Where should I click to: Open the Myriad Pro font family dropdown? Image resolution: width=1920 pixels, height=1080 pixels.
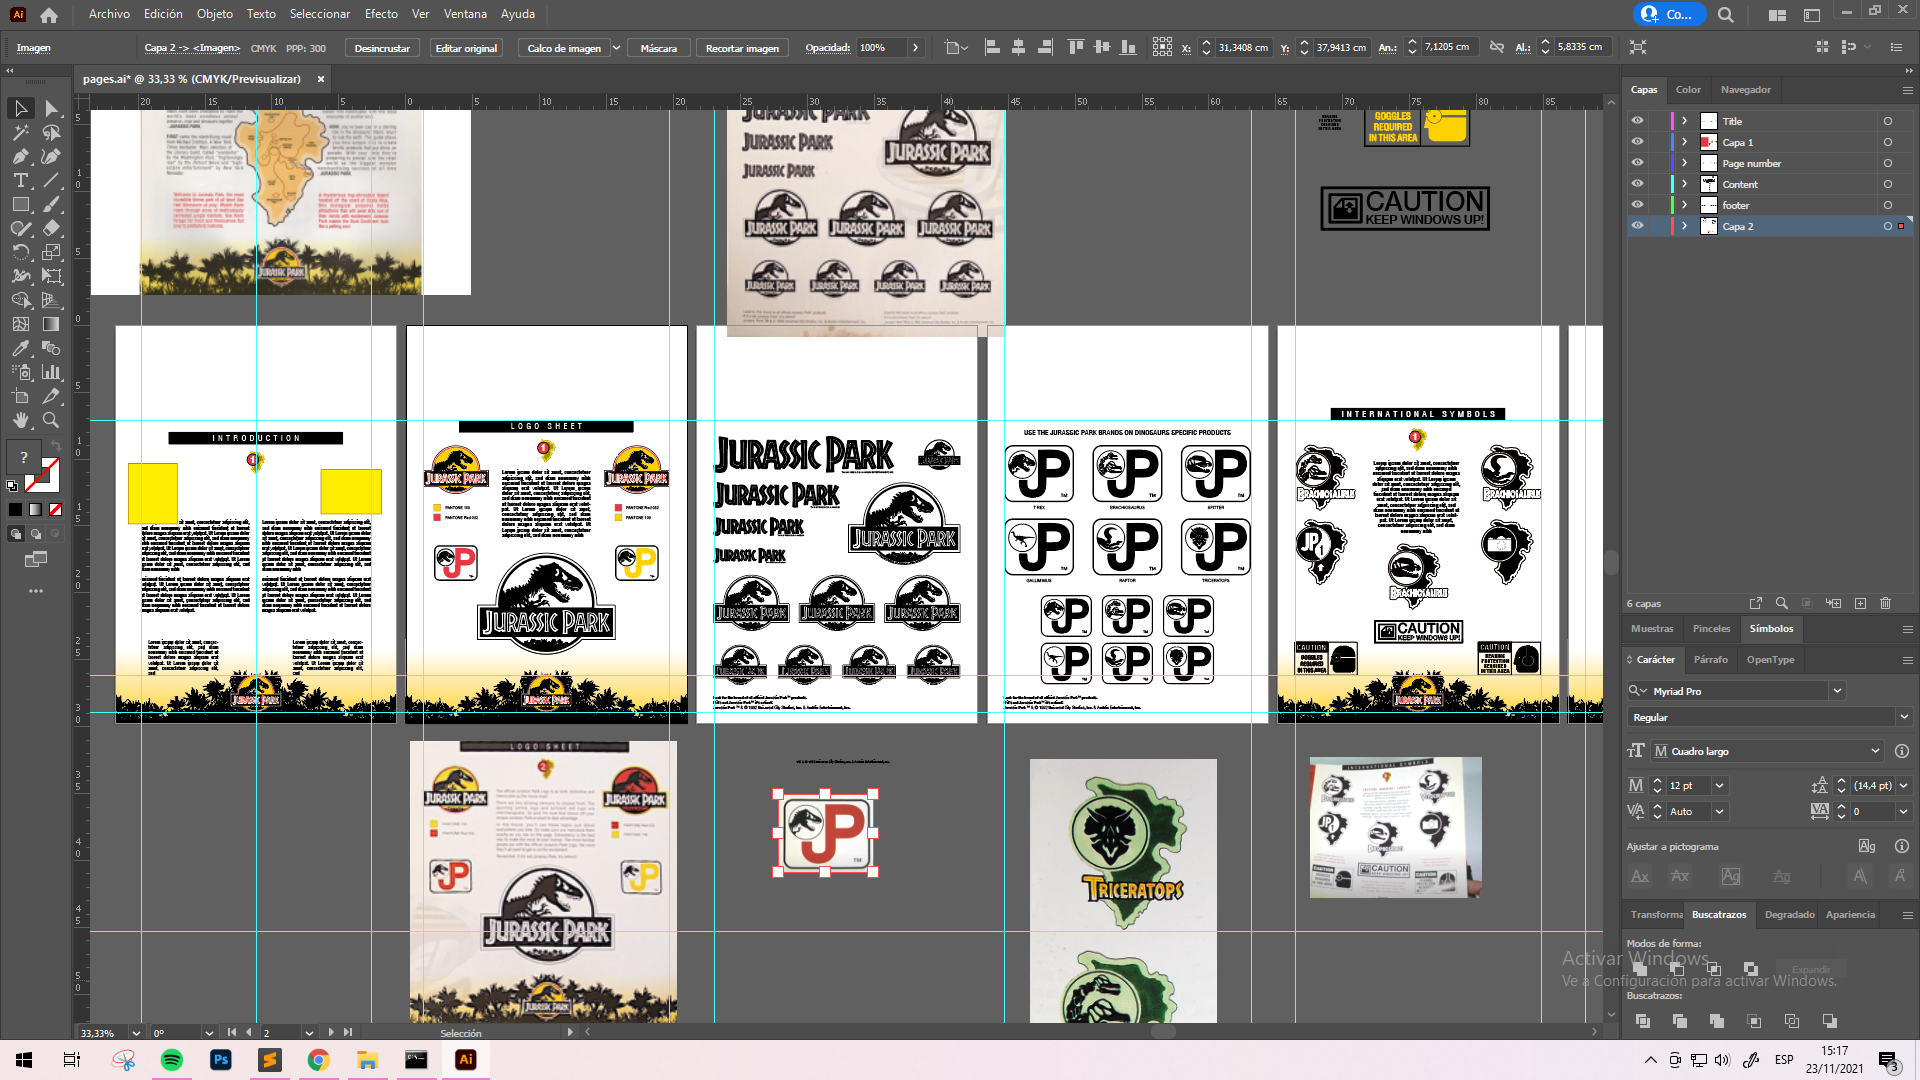point(1837,691)
